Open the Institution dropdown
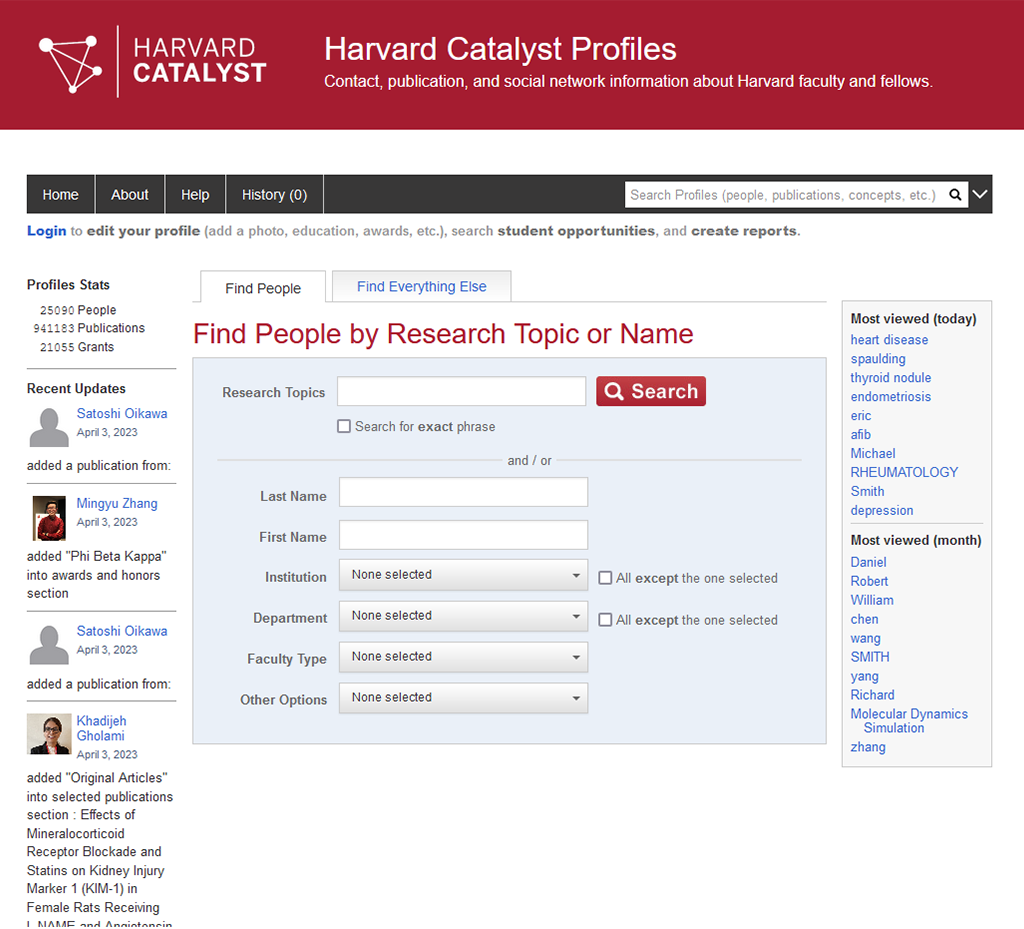1024x929 pixels. (463, 576)
